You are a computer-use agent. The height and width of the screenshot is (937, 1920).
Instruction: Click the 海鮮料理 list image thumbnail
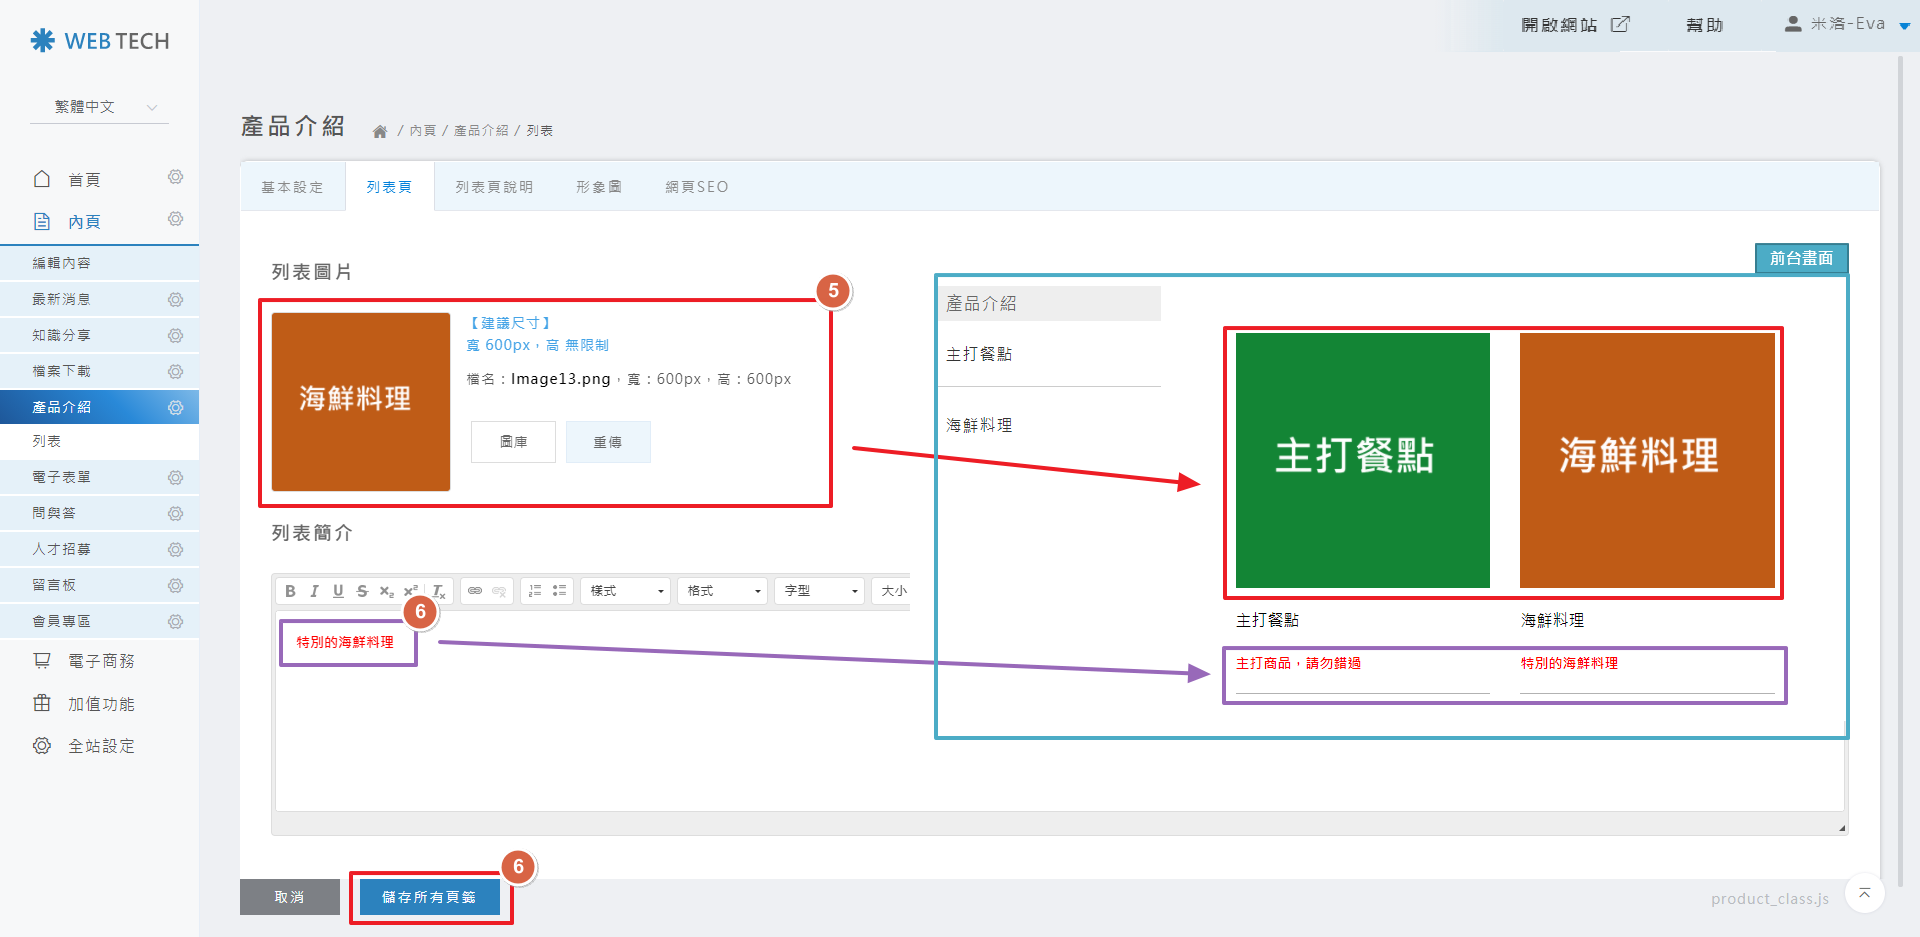tap(361, 401)
